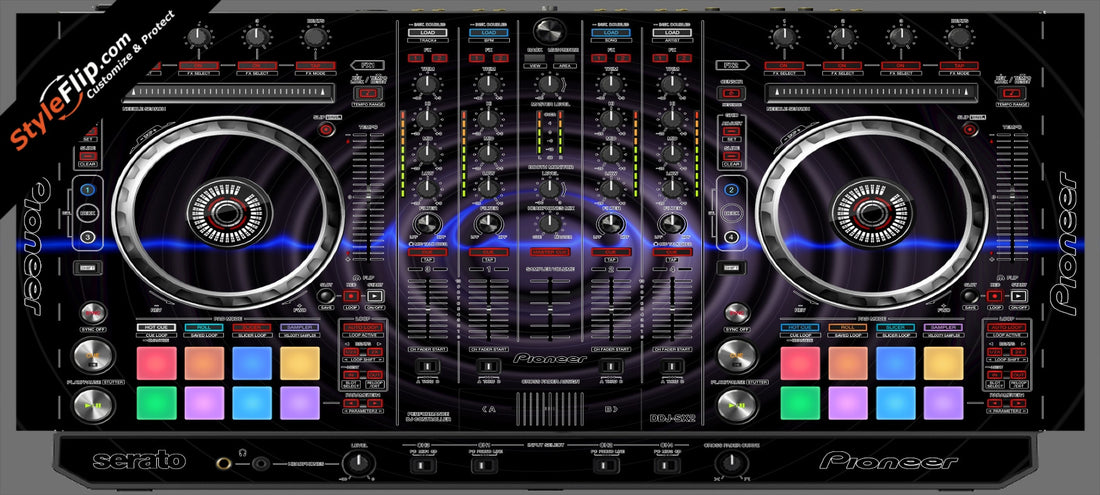Screen dimensions: 1100x495
Task: Click the left deck key lock/tempo range button
Action: [x=366, y=94]
